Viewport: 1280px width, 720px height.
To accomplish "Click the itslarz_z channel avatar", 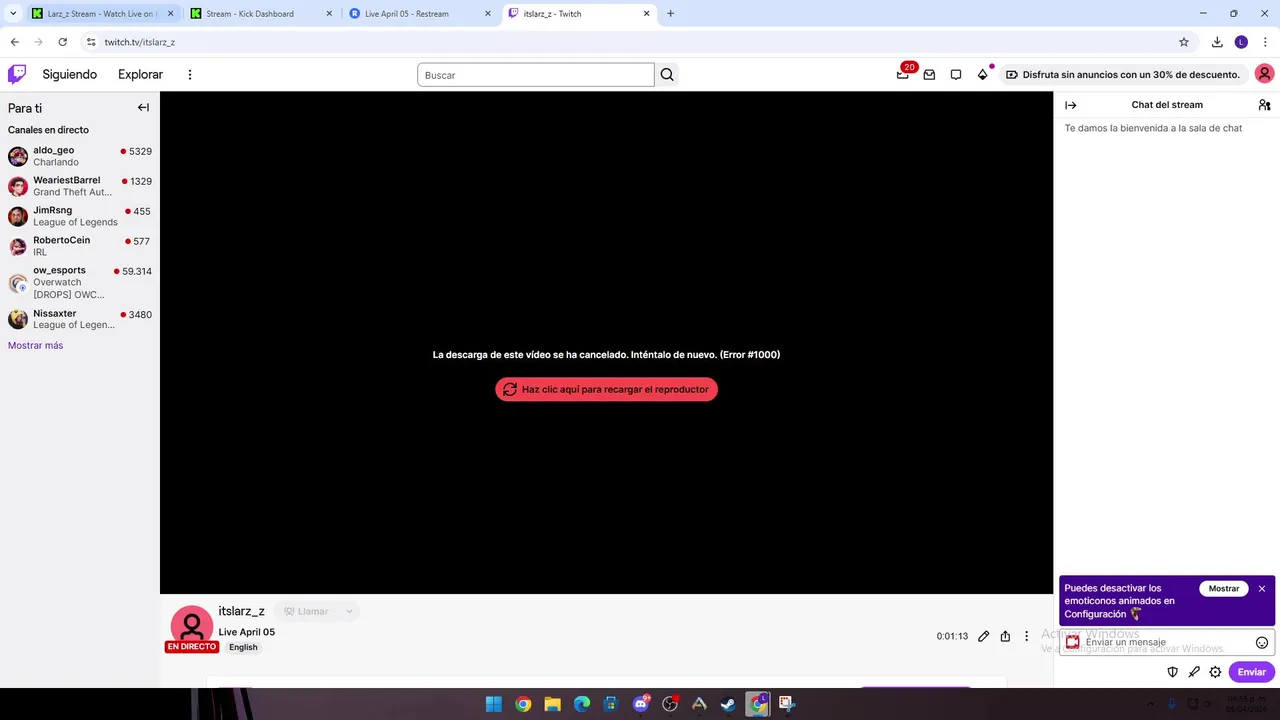I will click(x=192, y=626).
